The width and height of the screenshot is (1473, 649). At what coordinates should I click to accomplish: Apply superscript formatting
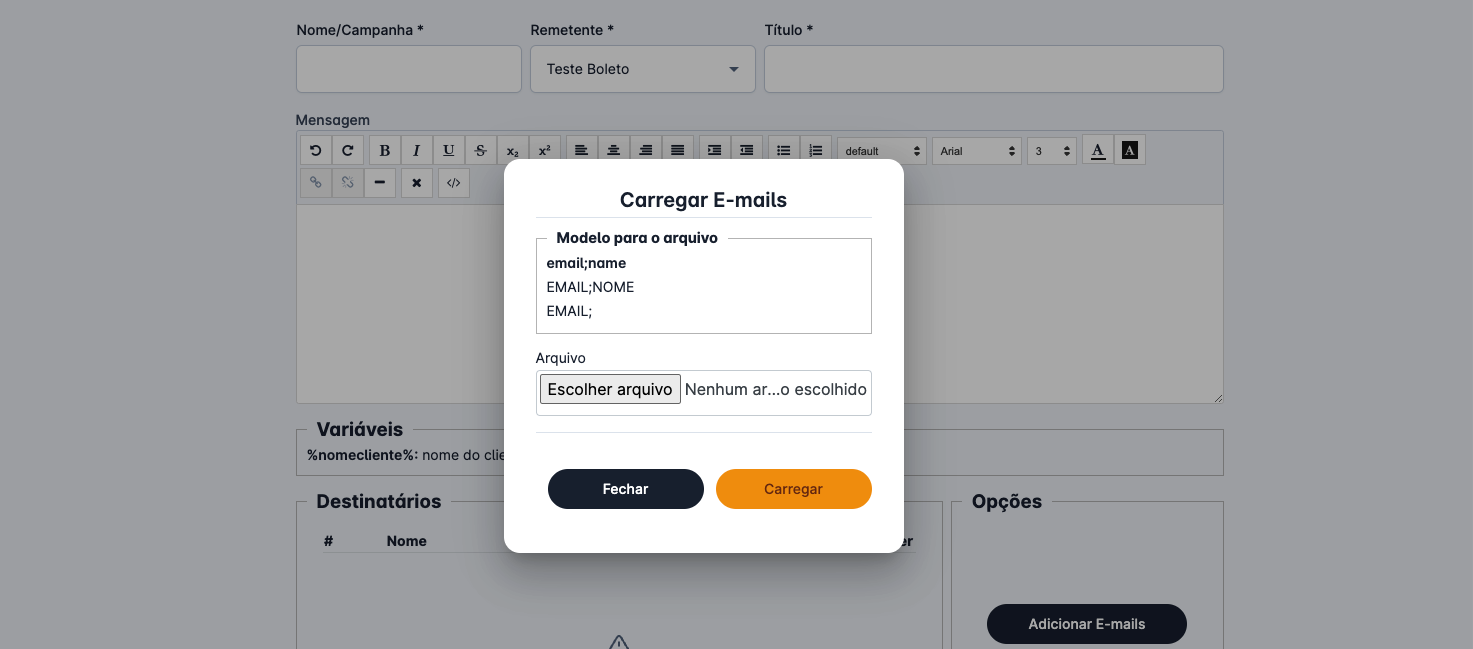545,151
